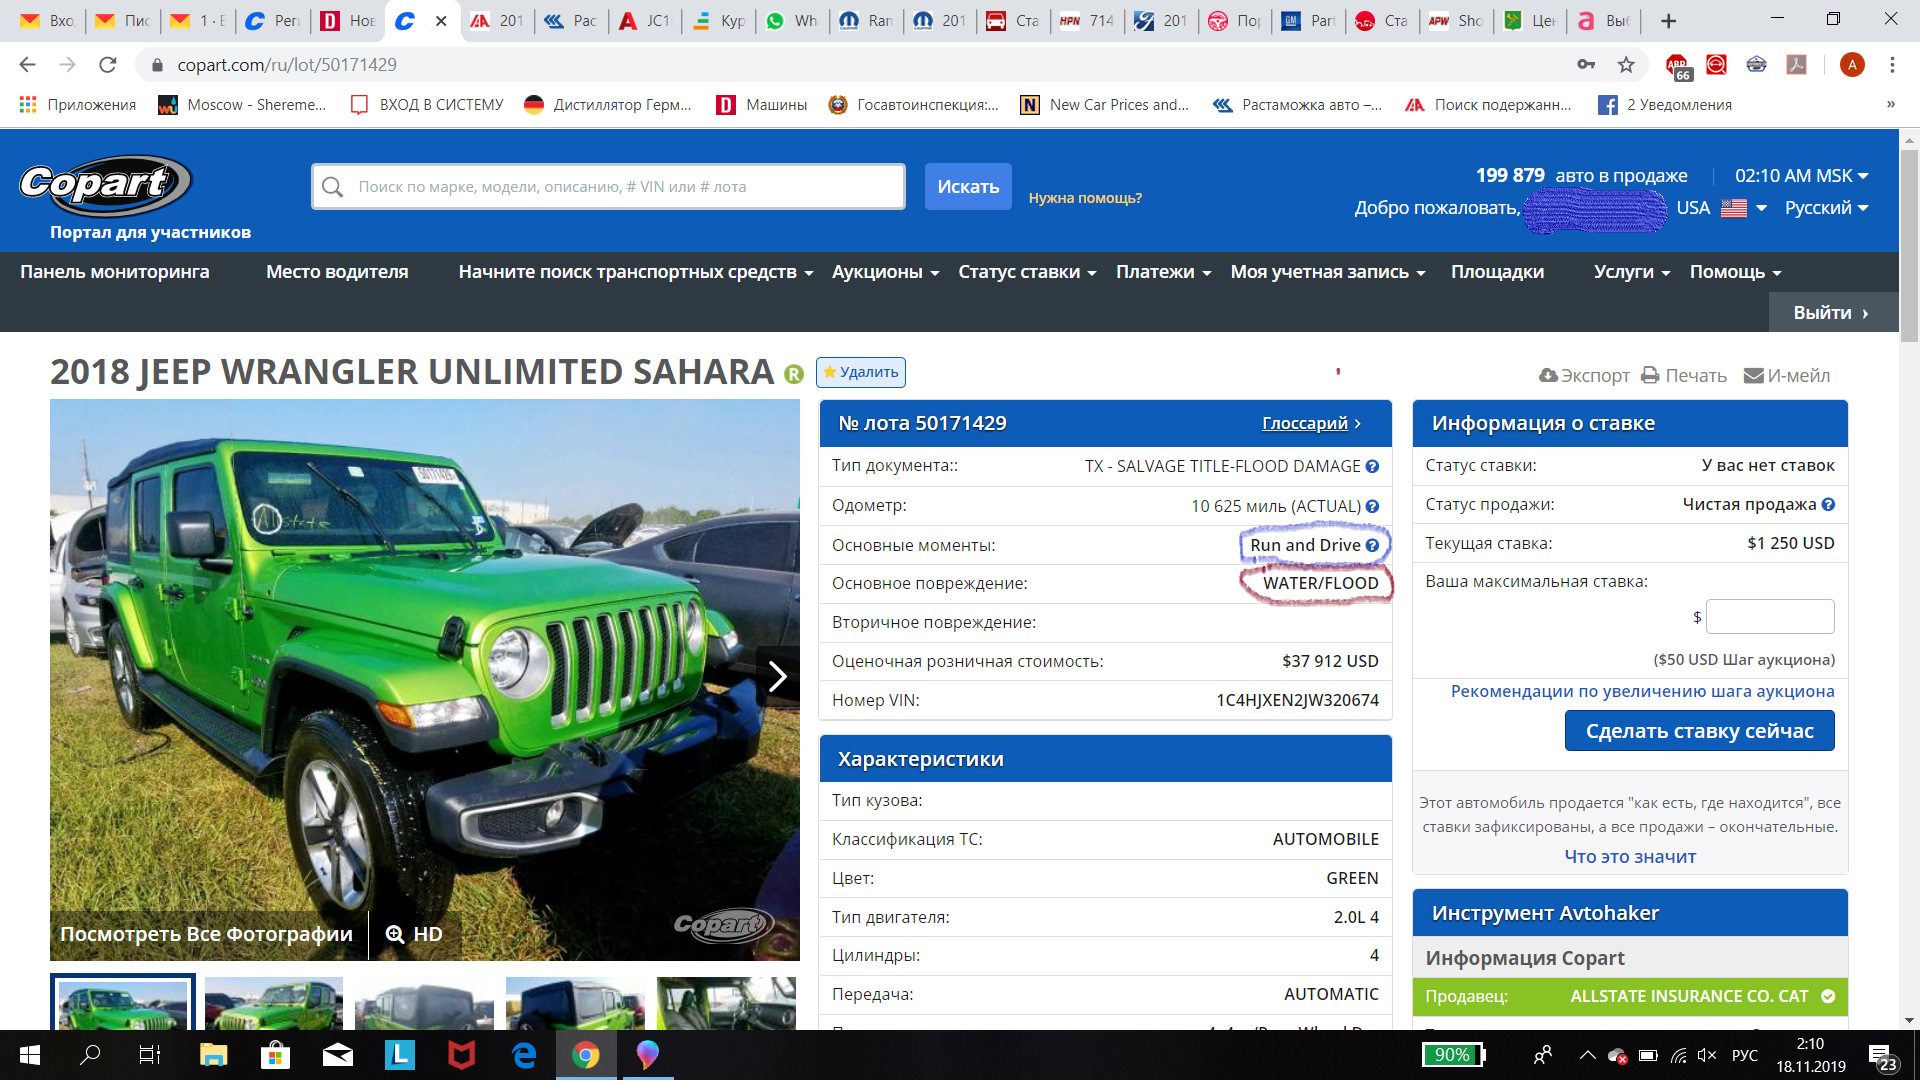The image size is (1920, 1080).
Task: Enter bid amount in max bid input field
Action: pyautogui.click(x=1770, y=617)
